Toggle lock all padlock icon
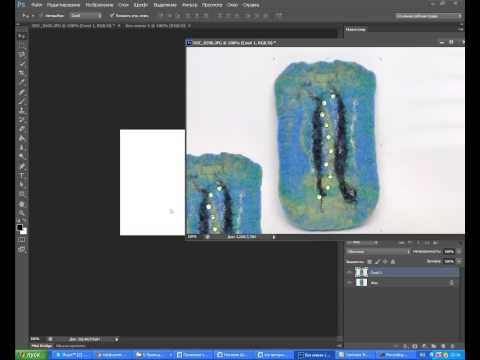This screenshot has width=480, height=360. point(393,262)
